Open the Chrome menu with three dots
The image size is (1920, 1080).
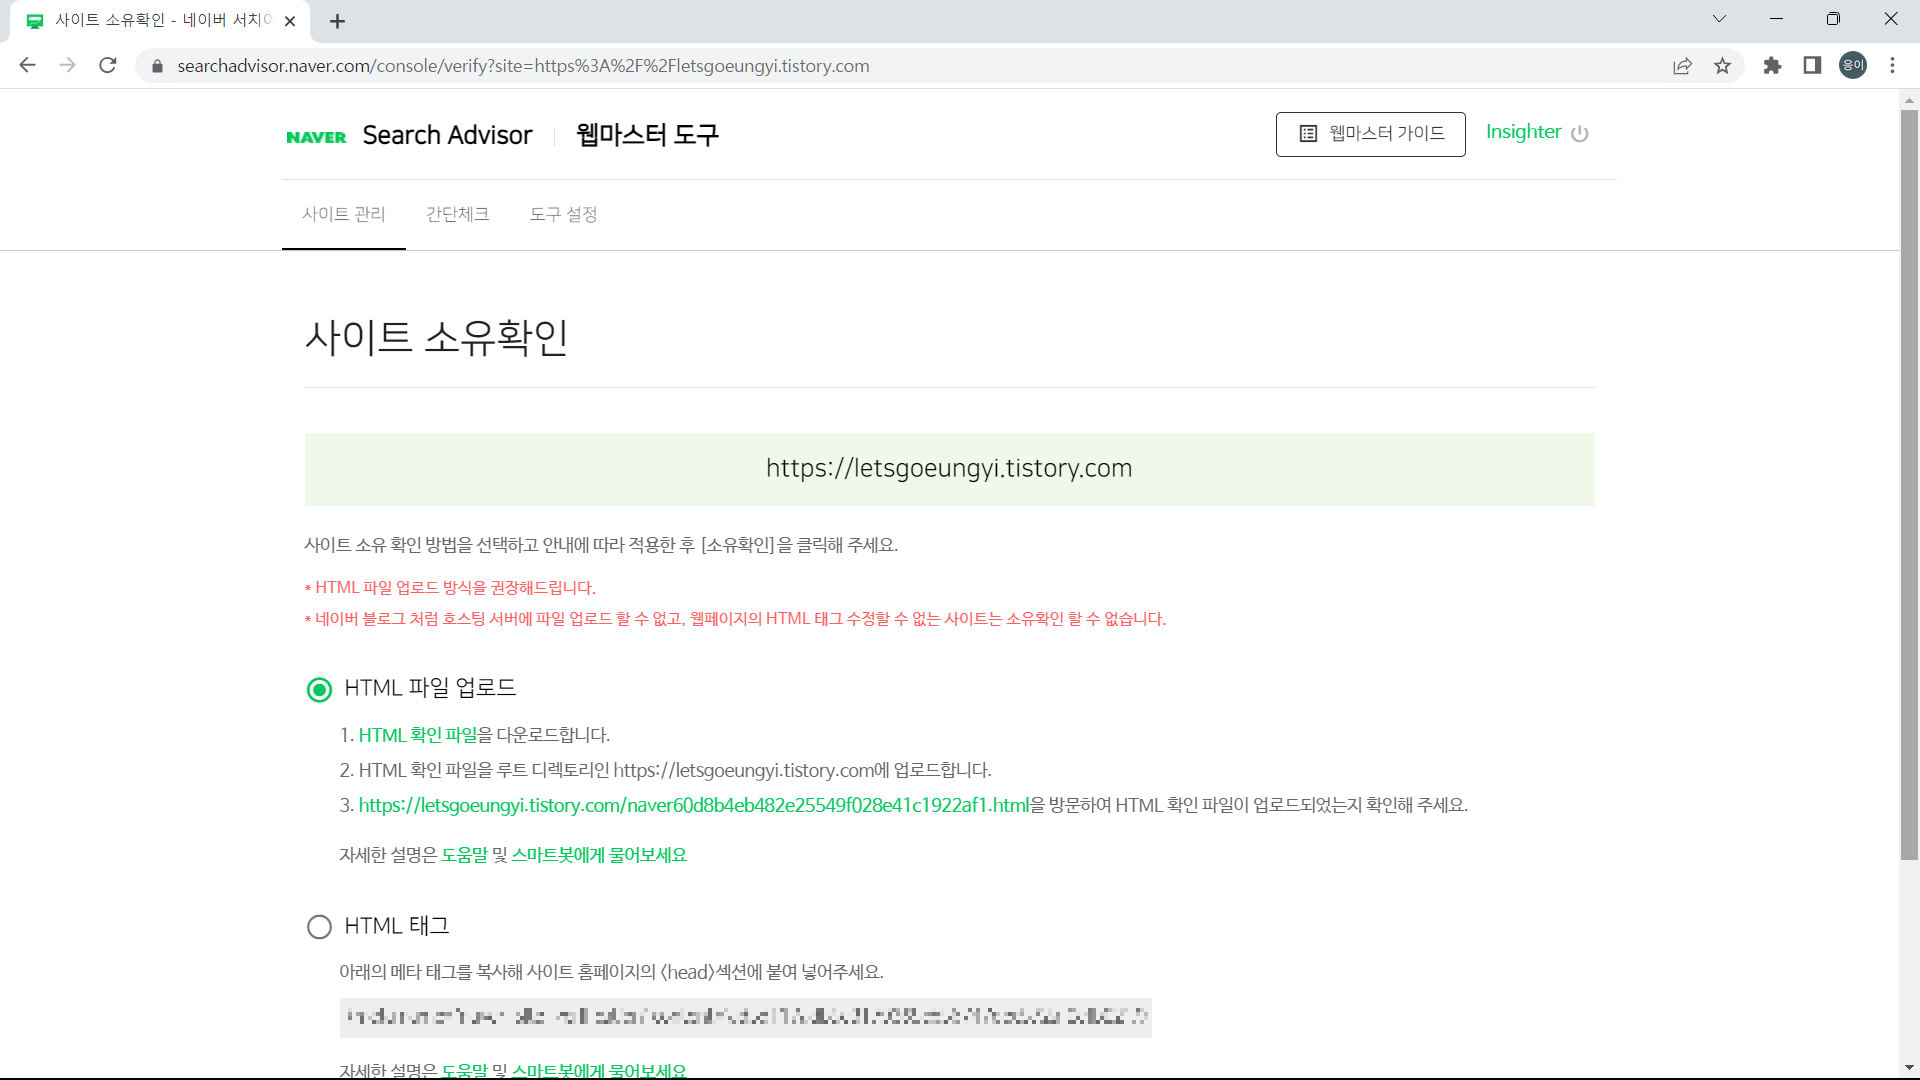tap(1892, 66)
